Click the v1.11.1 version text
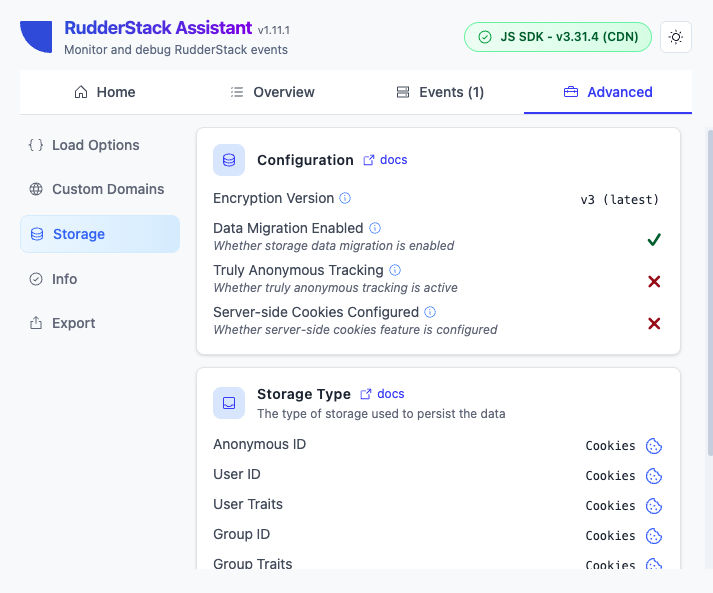This screenshot has height=593, width=713. [x=273, y=30]
